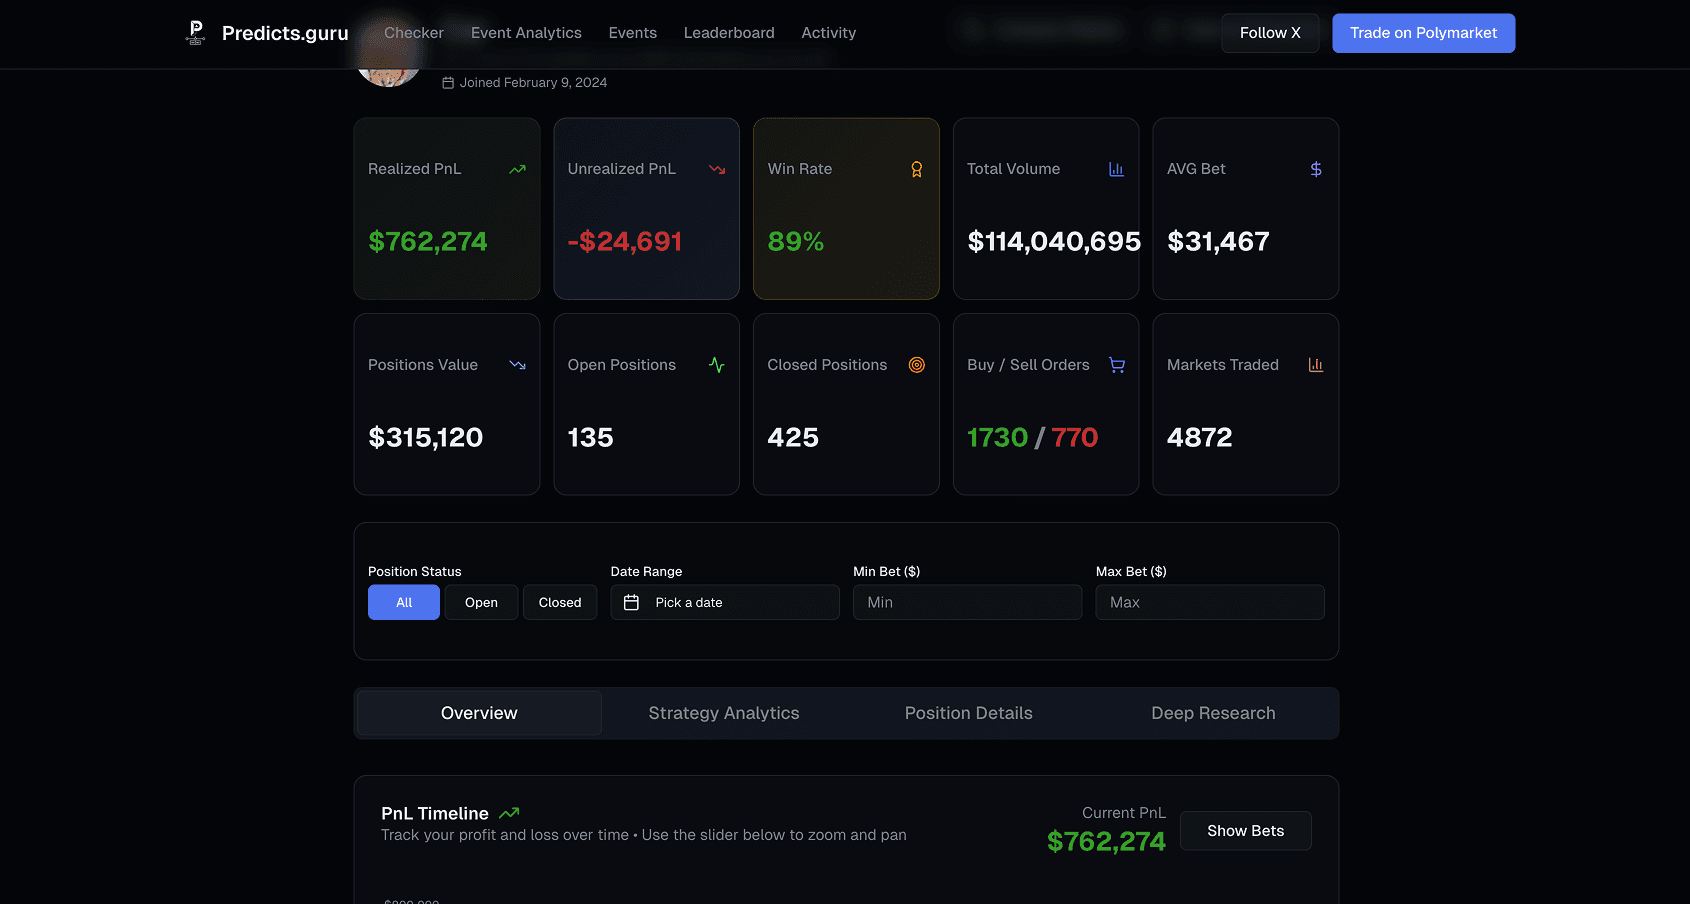Open the Event Analytics page
Viewport: 1690px width, 904px height.
[526, 32]
